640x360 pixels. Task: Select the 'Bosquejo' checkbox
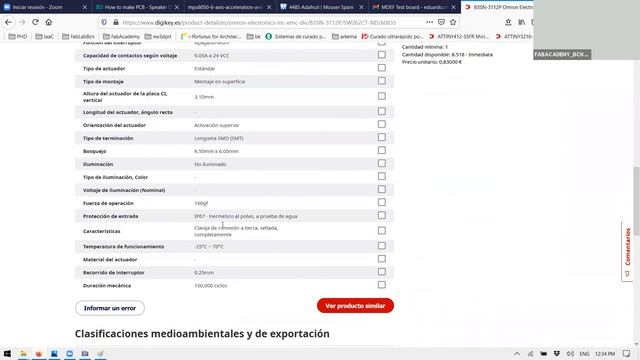point(382,150)
